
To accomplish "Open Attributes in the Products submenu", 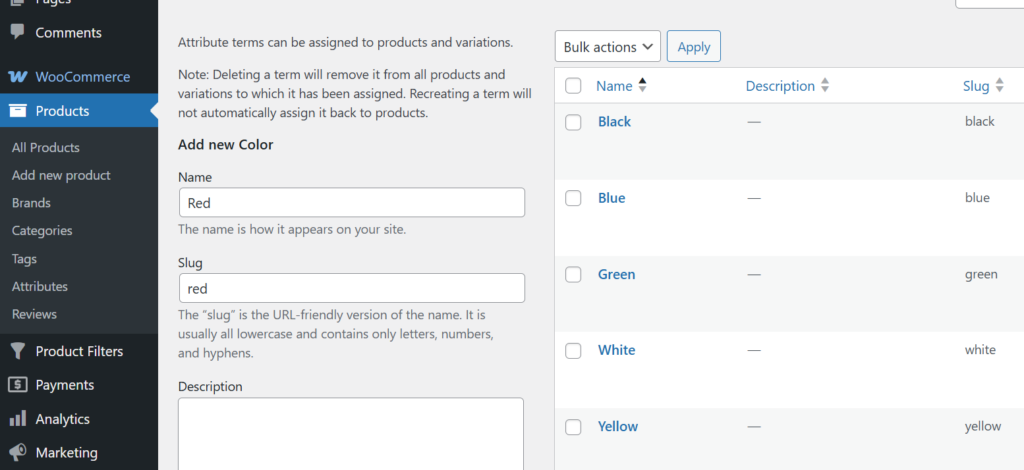I will point(40,286).
